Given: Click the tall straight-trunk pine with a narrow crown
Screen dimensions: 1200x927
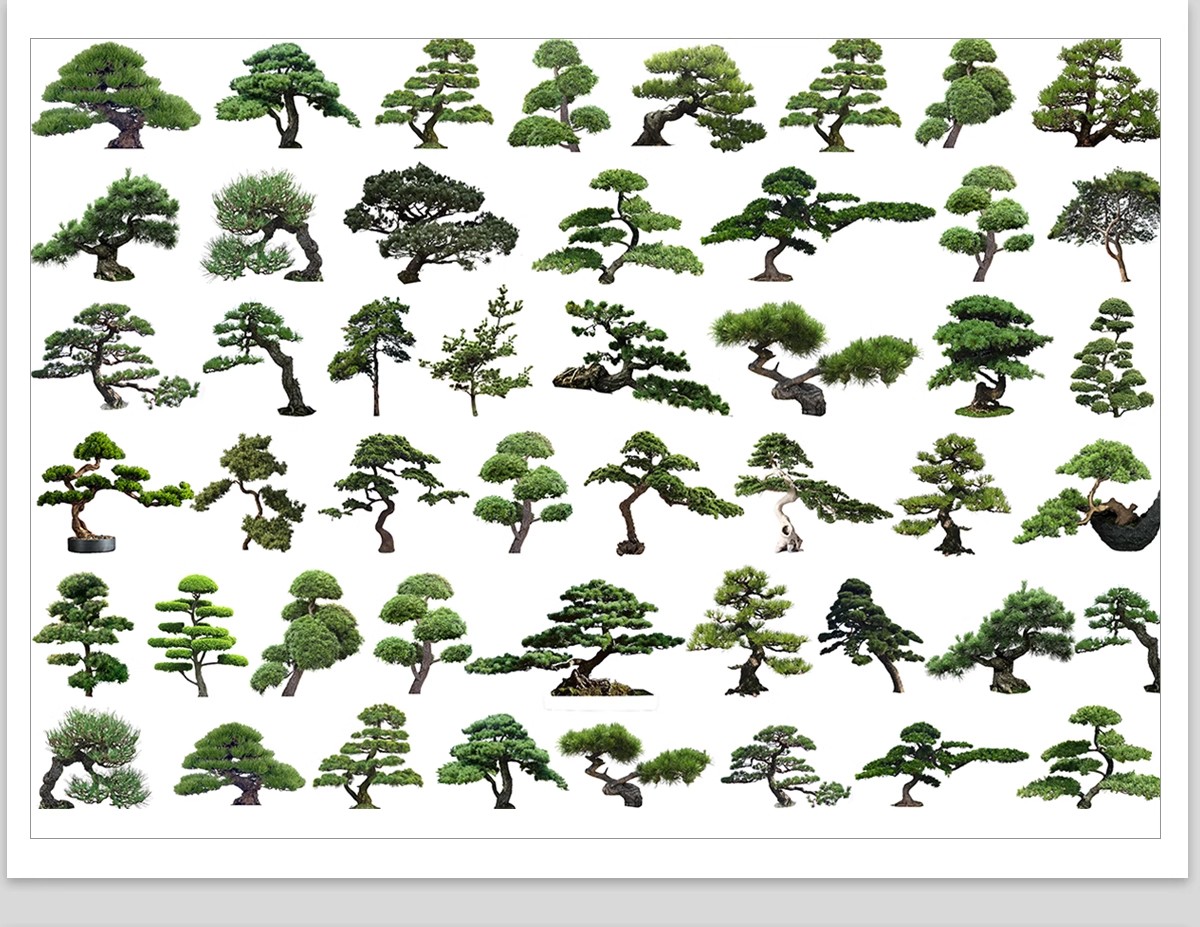Looking at the screenshot, I should click(371, 356).
